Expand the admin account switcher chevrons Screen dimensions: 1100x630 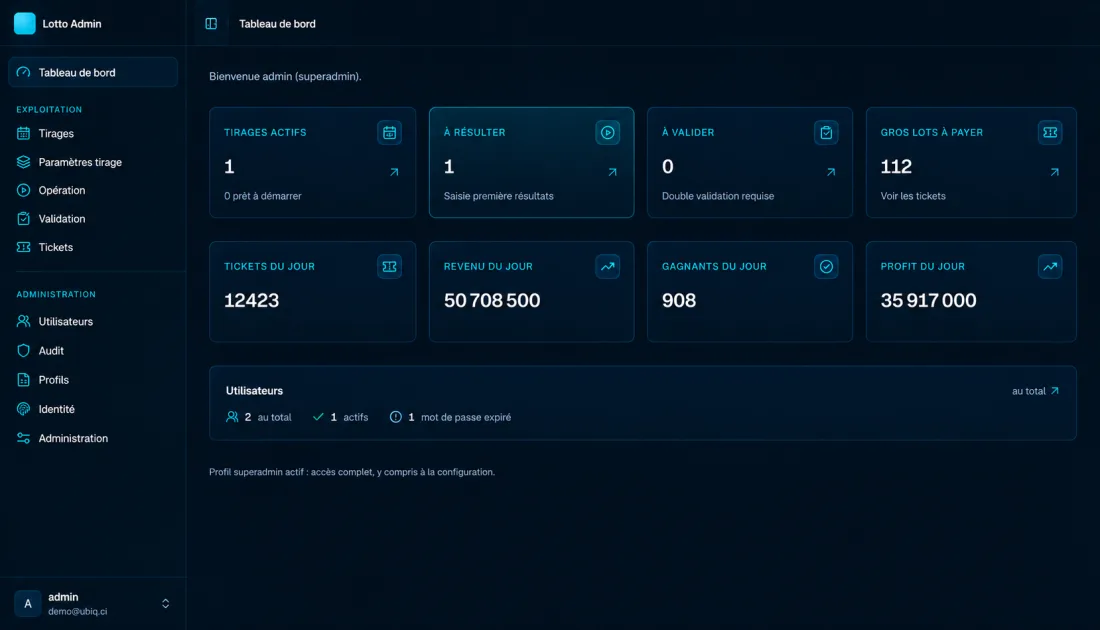[166, 603]
